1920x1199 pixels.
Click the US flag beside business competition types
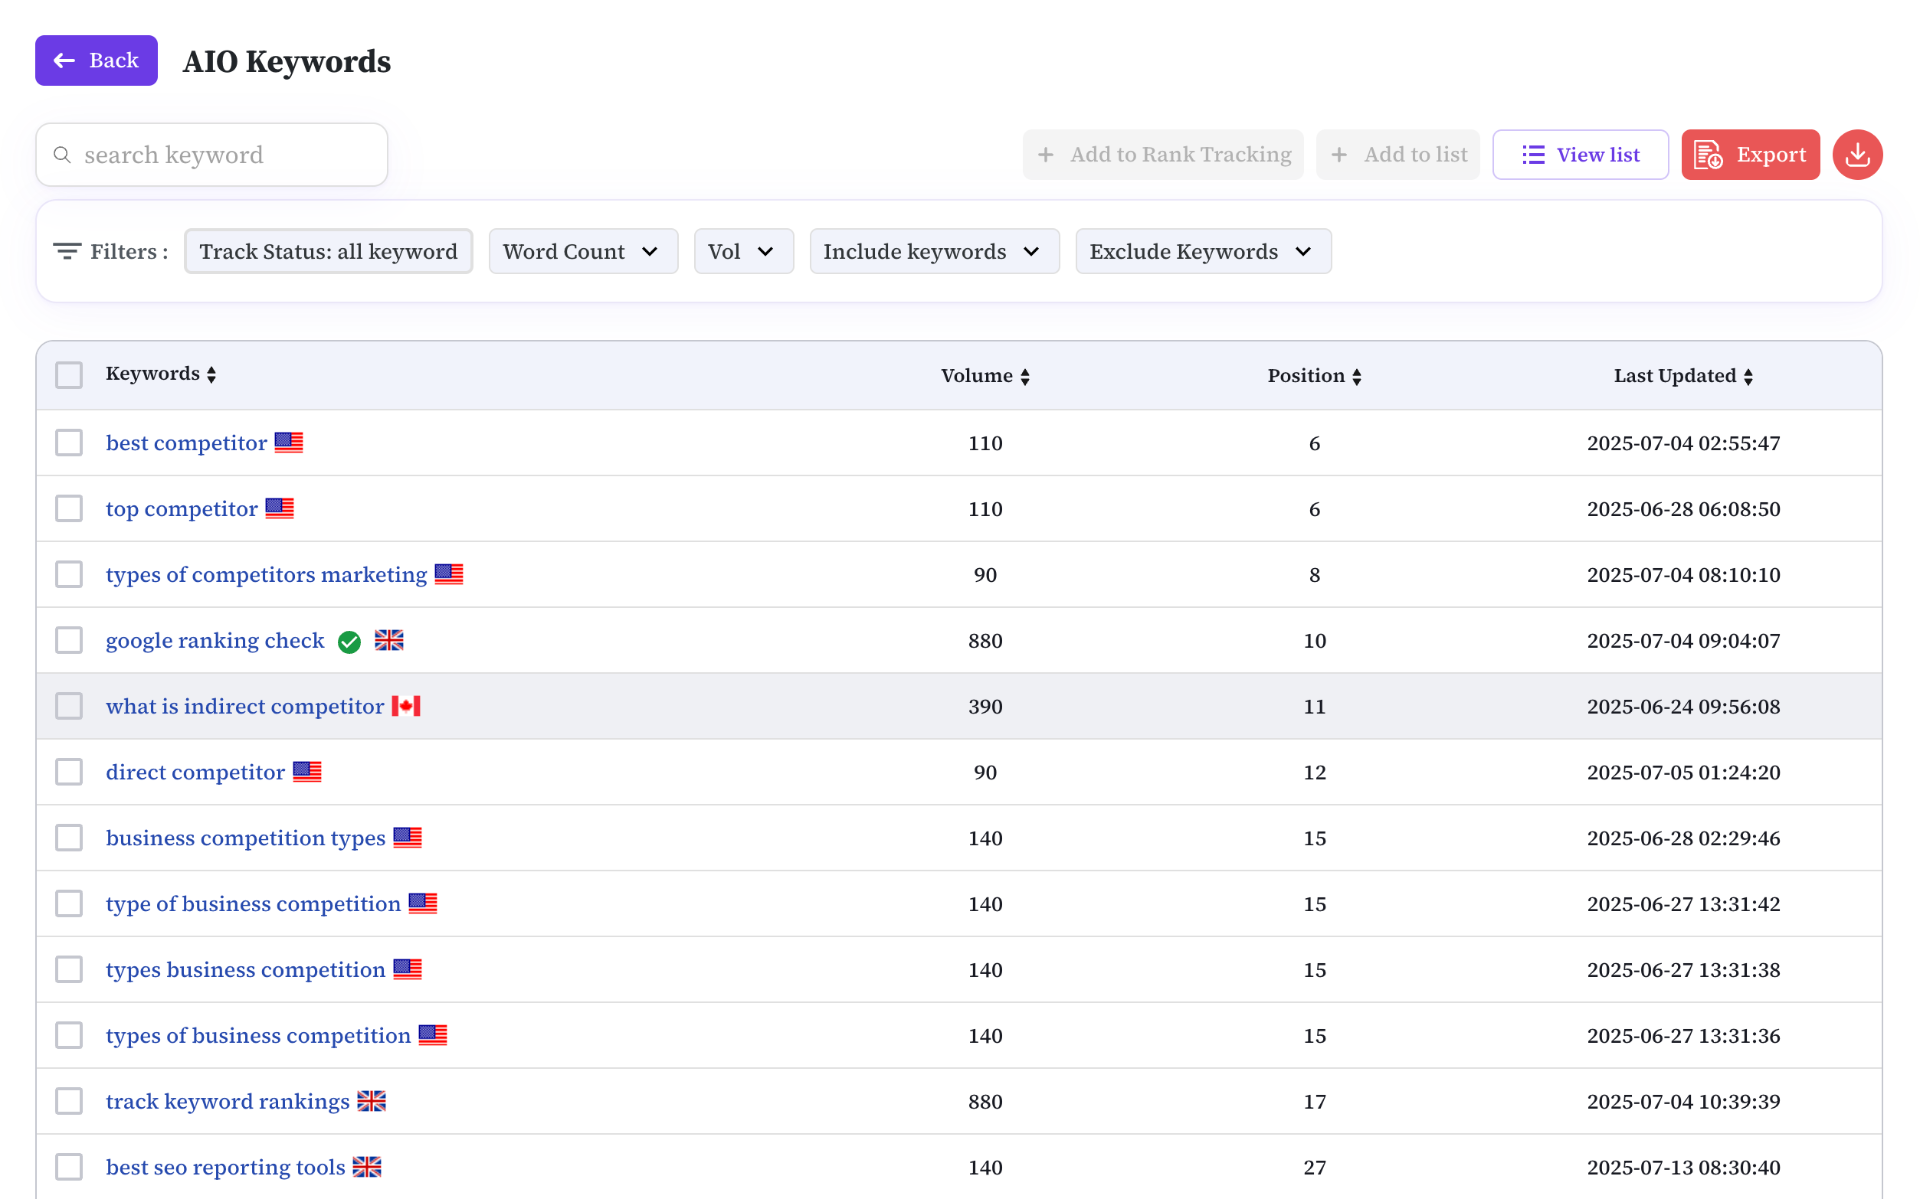pyautogui.click(x=408, y=837)
